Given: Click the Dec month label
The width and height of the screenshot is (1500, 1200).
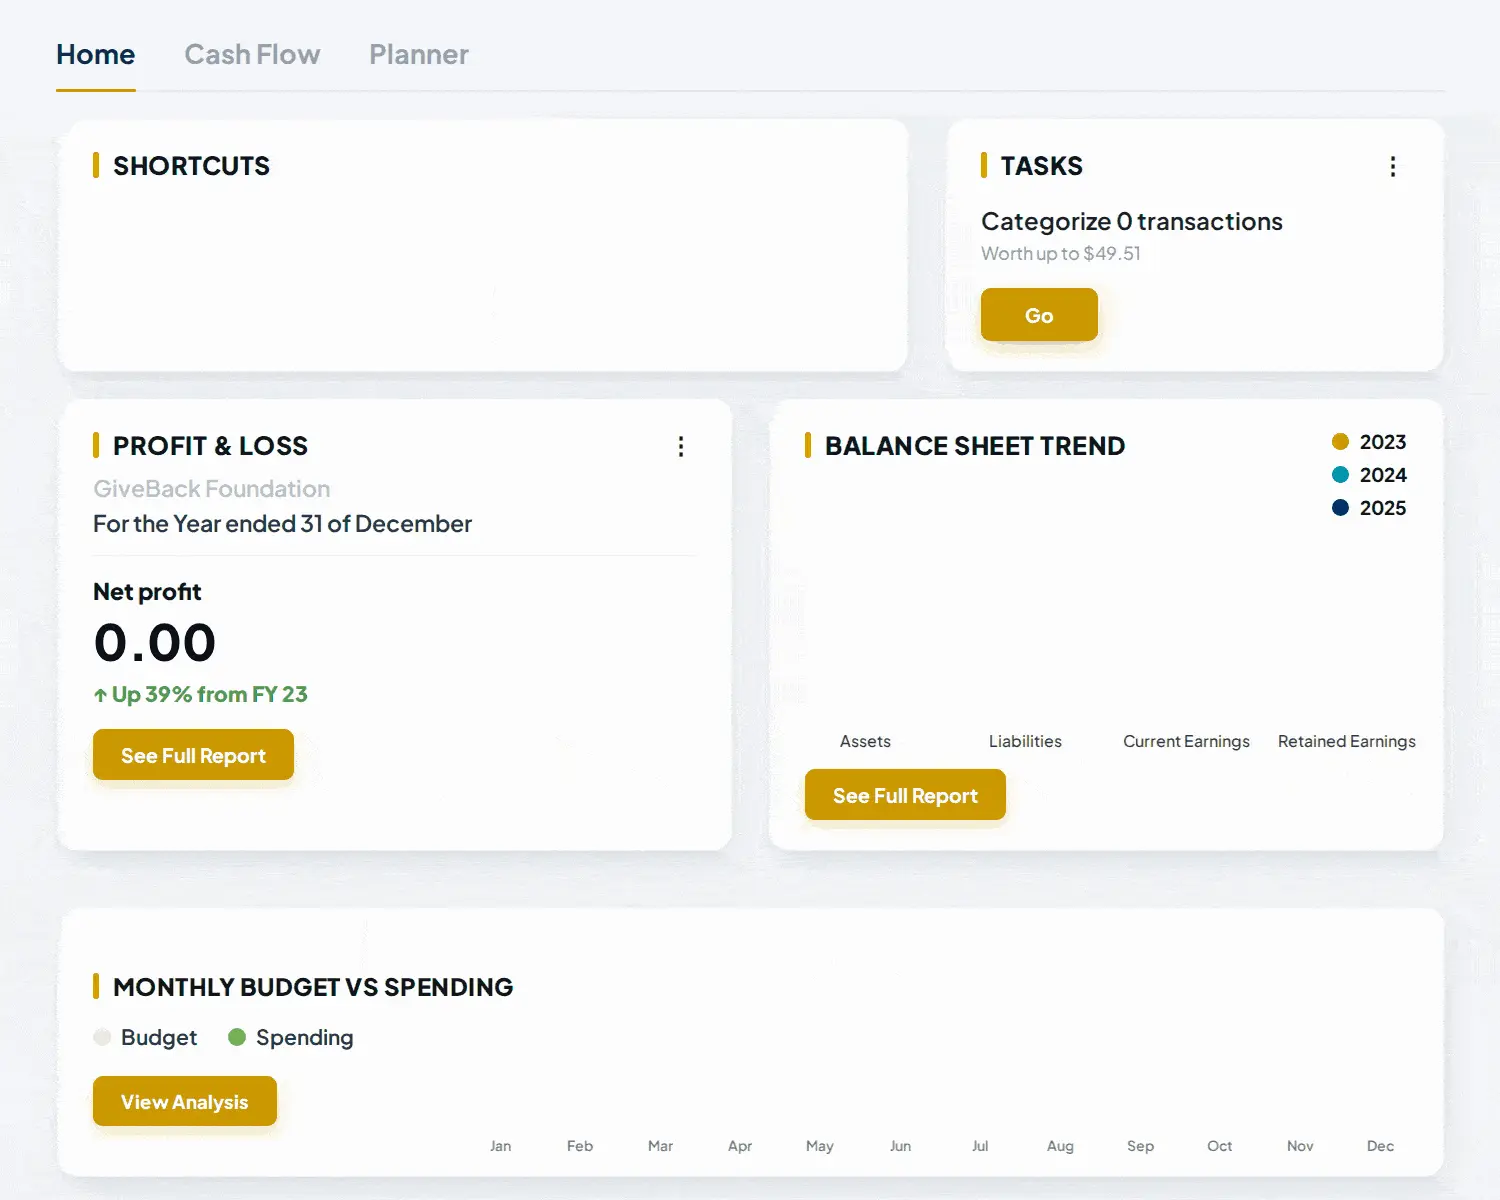Looking at the screenshot, I should (x=1380, y=1146).
